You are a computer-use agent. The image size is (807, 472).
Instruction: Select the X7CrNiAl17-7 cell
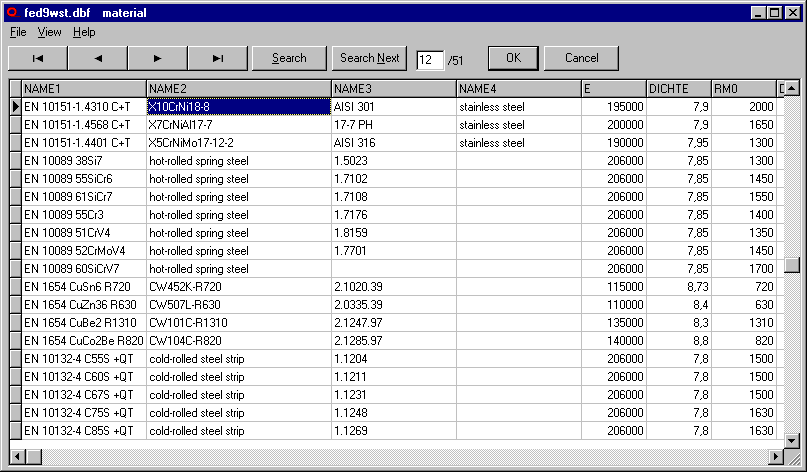click(x=238, y=125)
